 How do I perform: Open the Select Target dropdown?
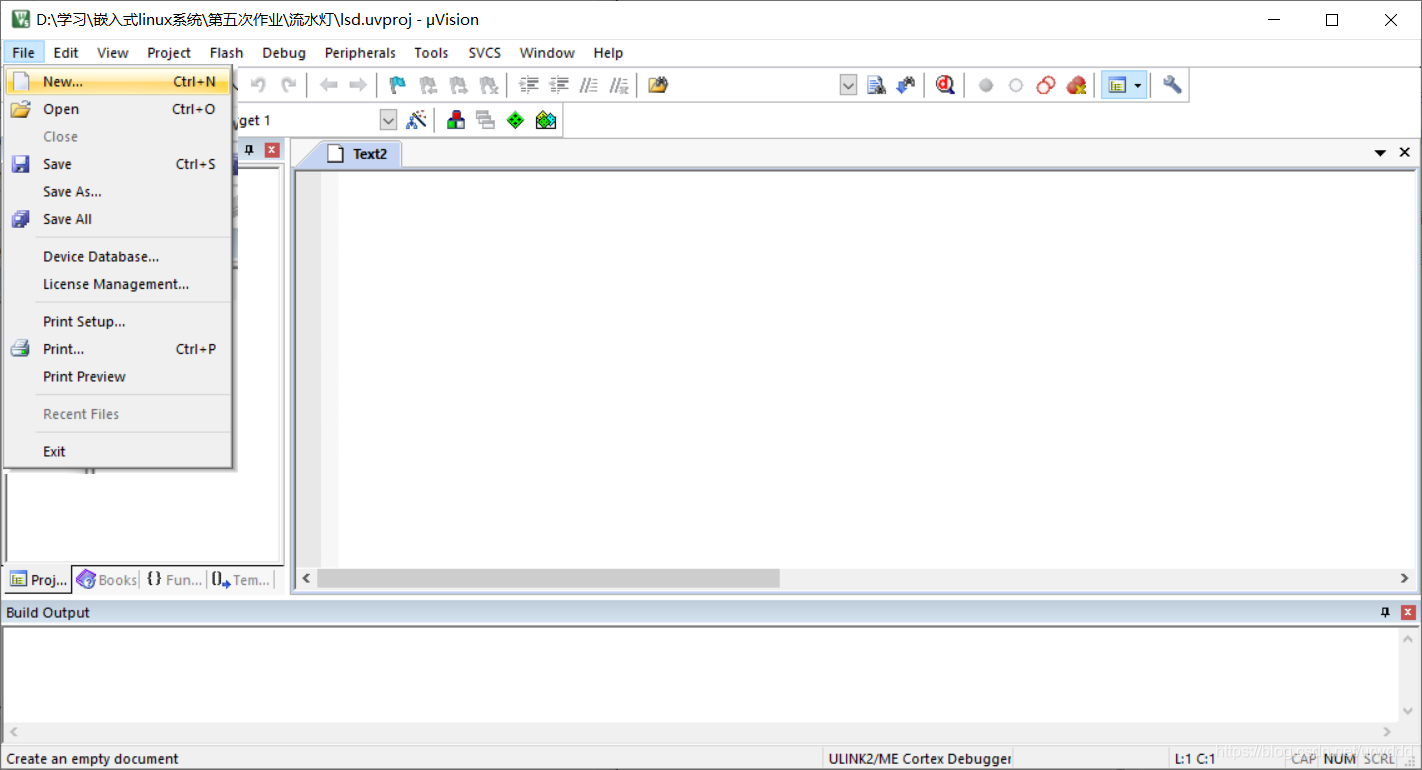click(389, 120)
